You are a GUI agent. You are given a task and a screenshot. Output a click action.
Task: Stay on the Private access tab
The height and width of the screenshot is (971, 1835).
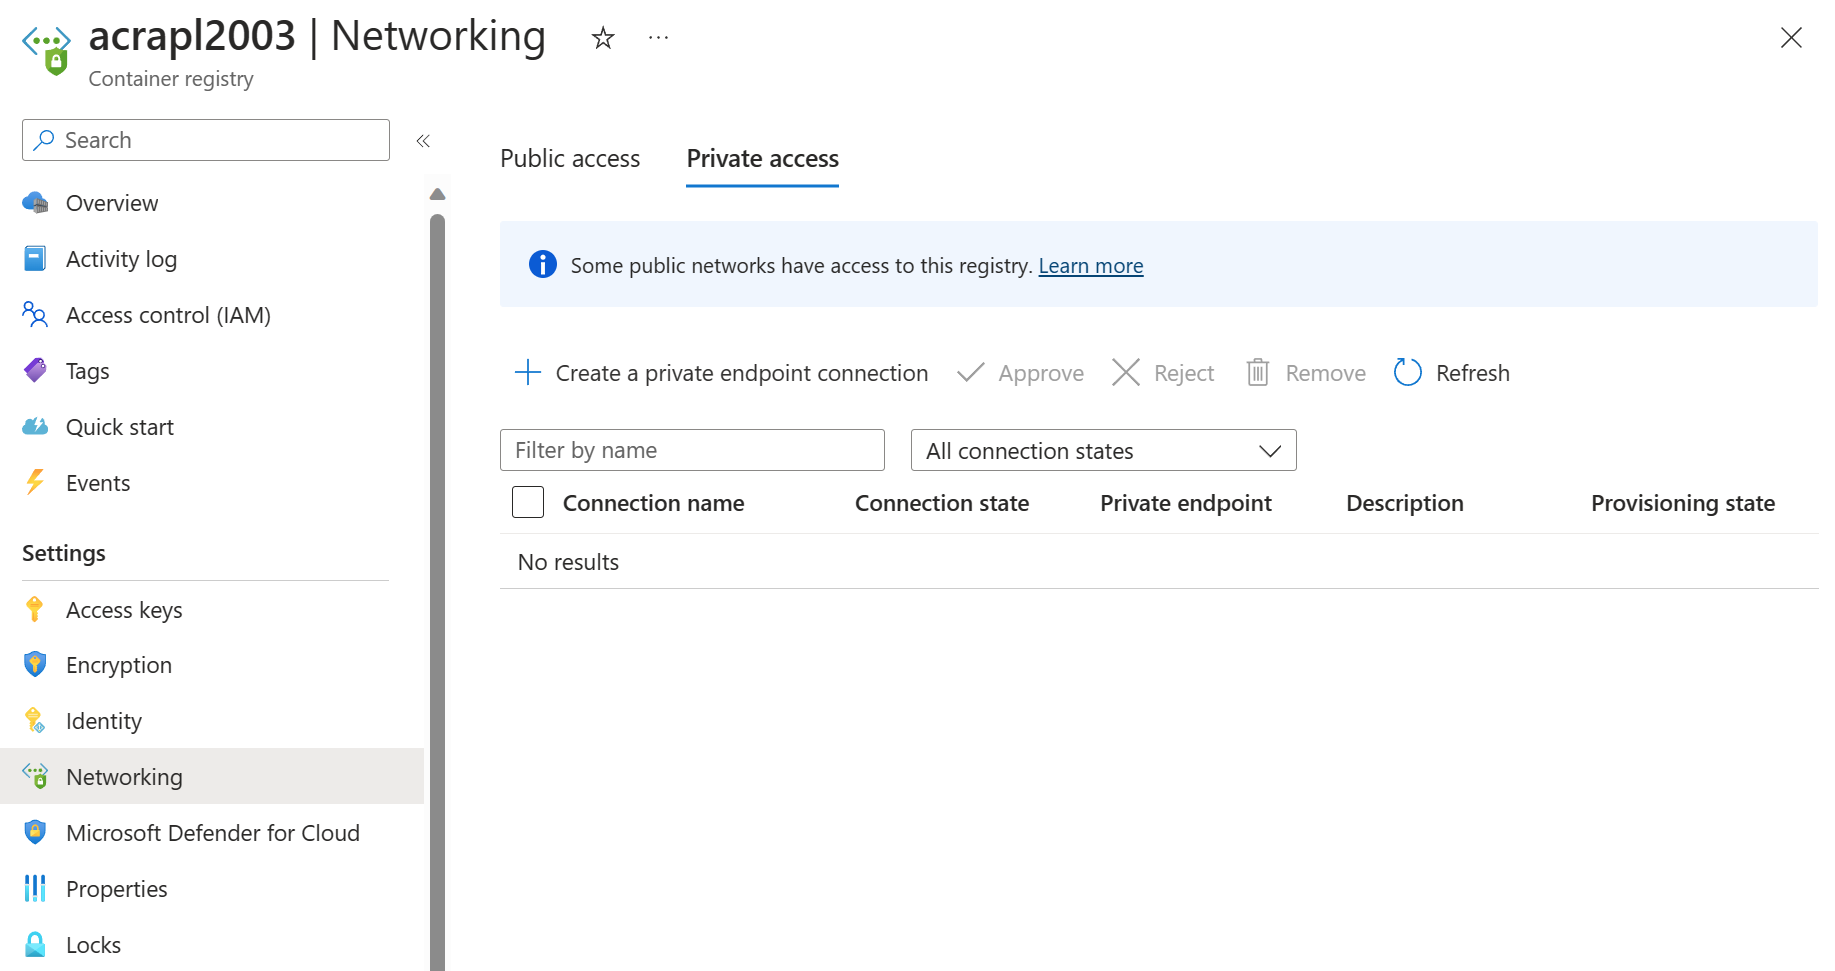(761, 158)
